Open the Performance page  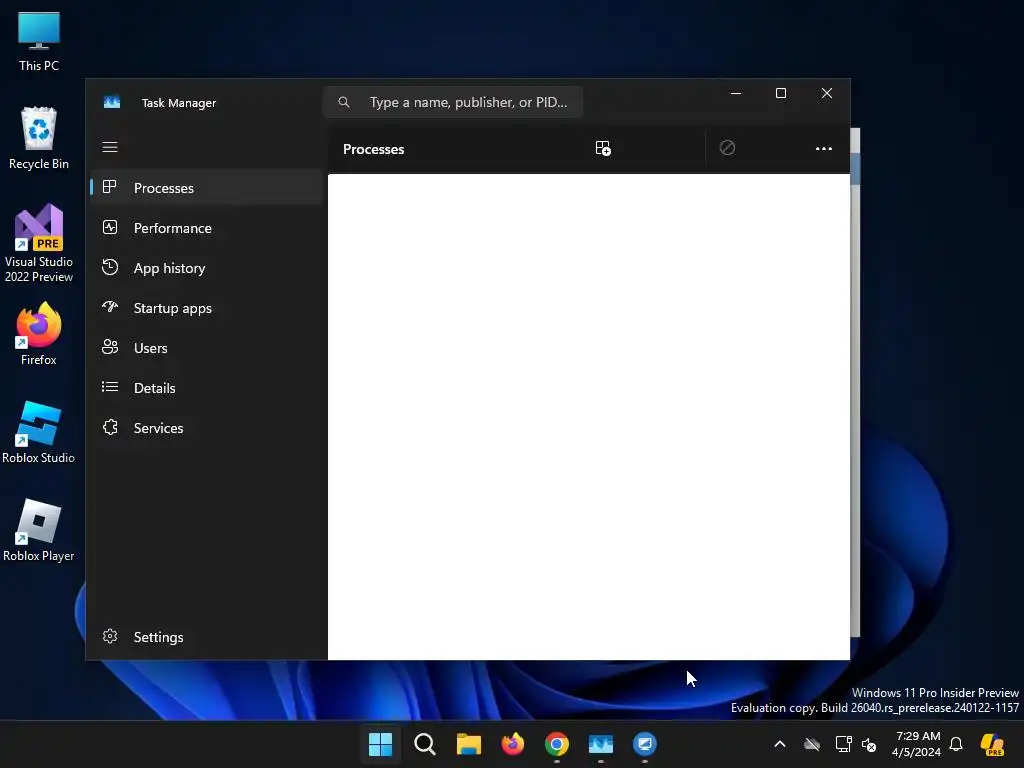click(206, 228)
